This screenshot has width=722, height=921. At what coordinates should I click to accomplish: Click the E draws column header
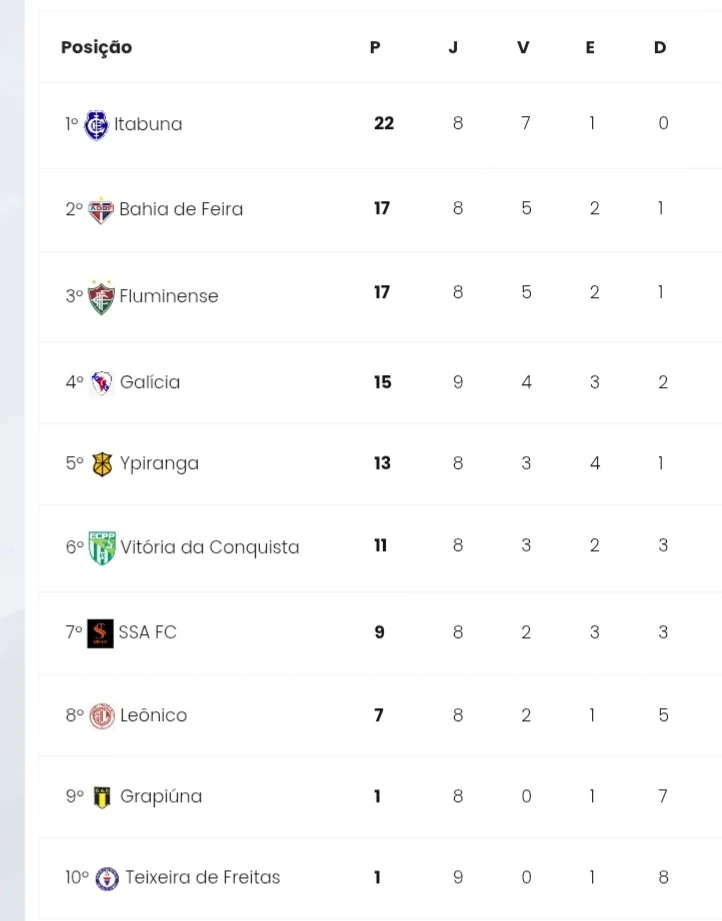[590, 48]
